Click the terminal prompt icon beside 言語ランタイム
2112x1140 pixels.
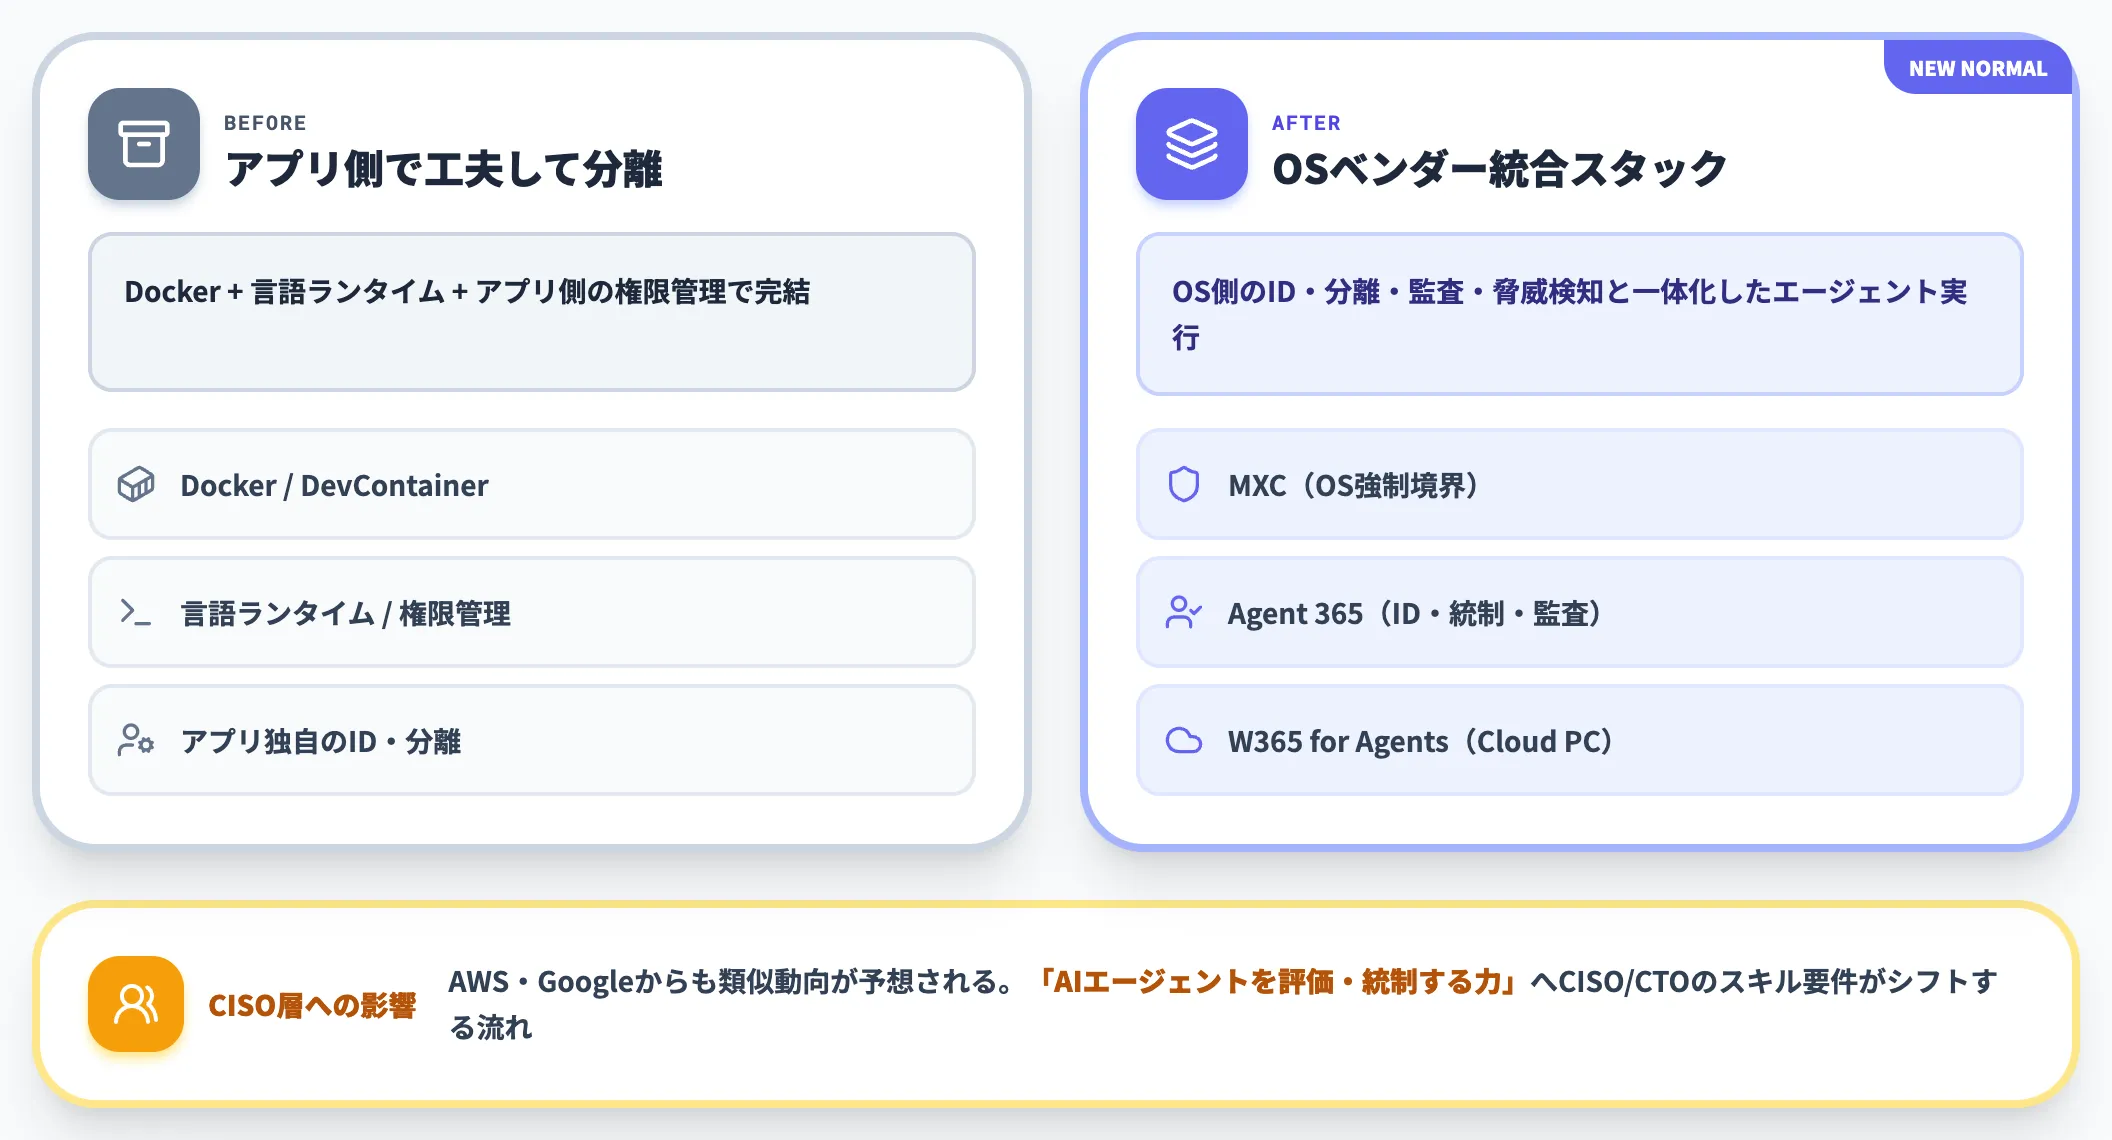click(x=136, y=612)
